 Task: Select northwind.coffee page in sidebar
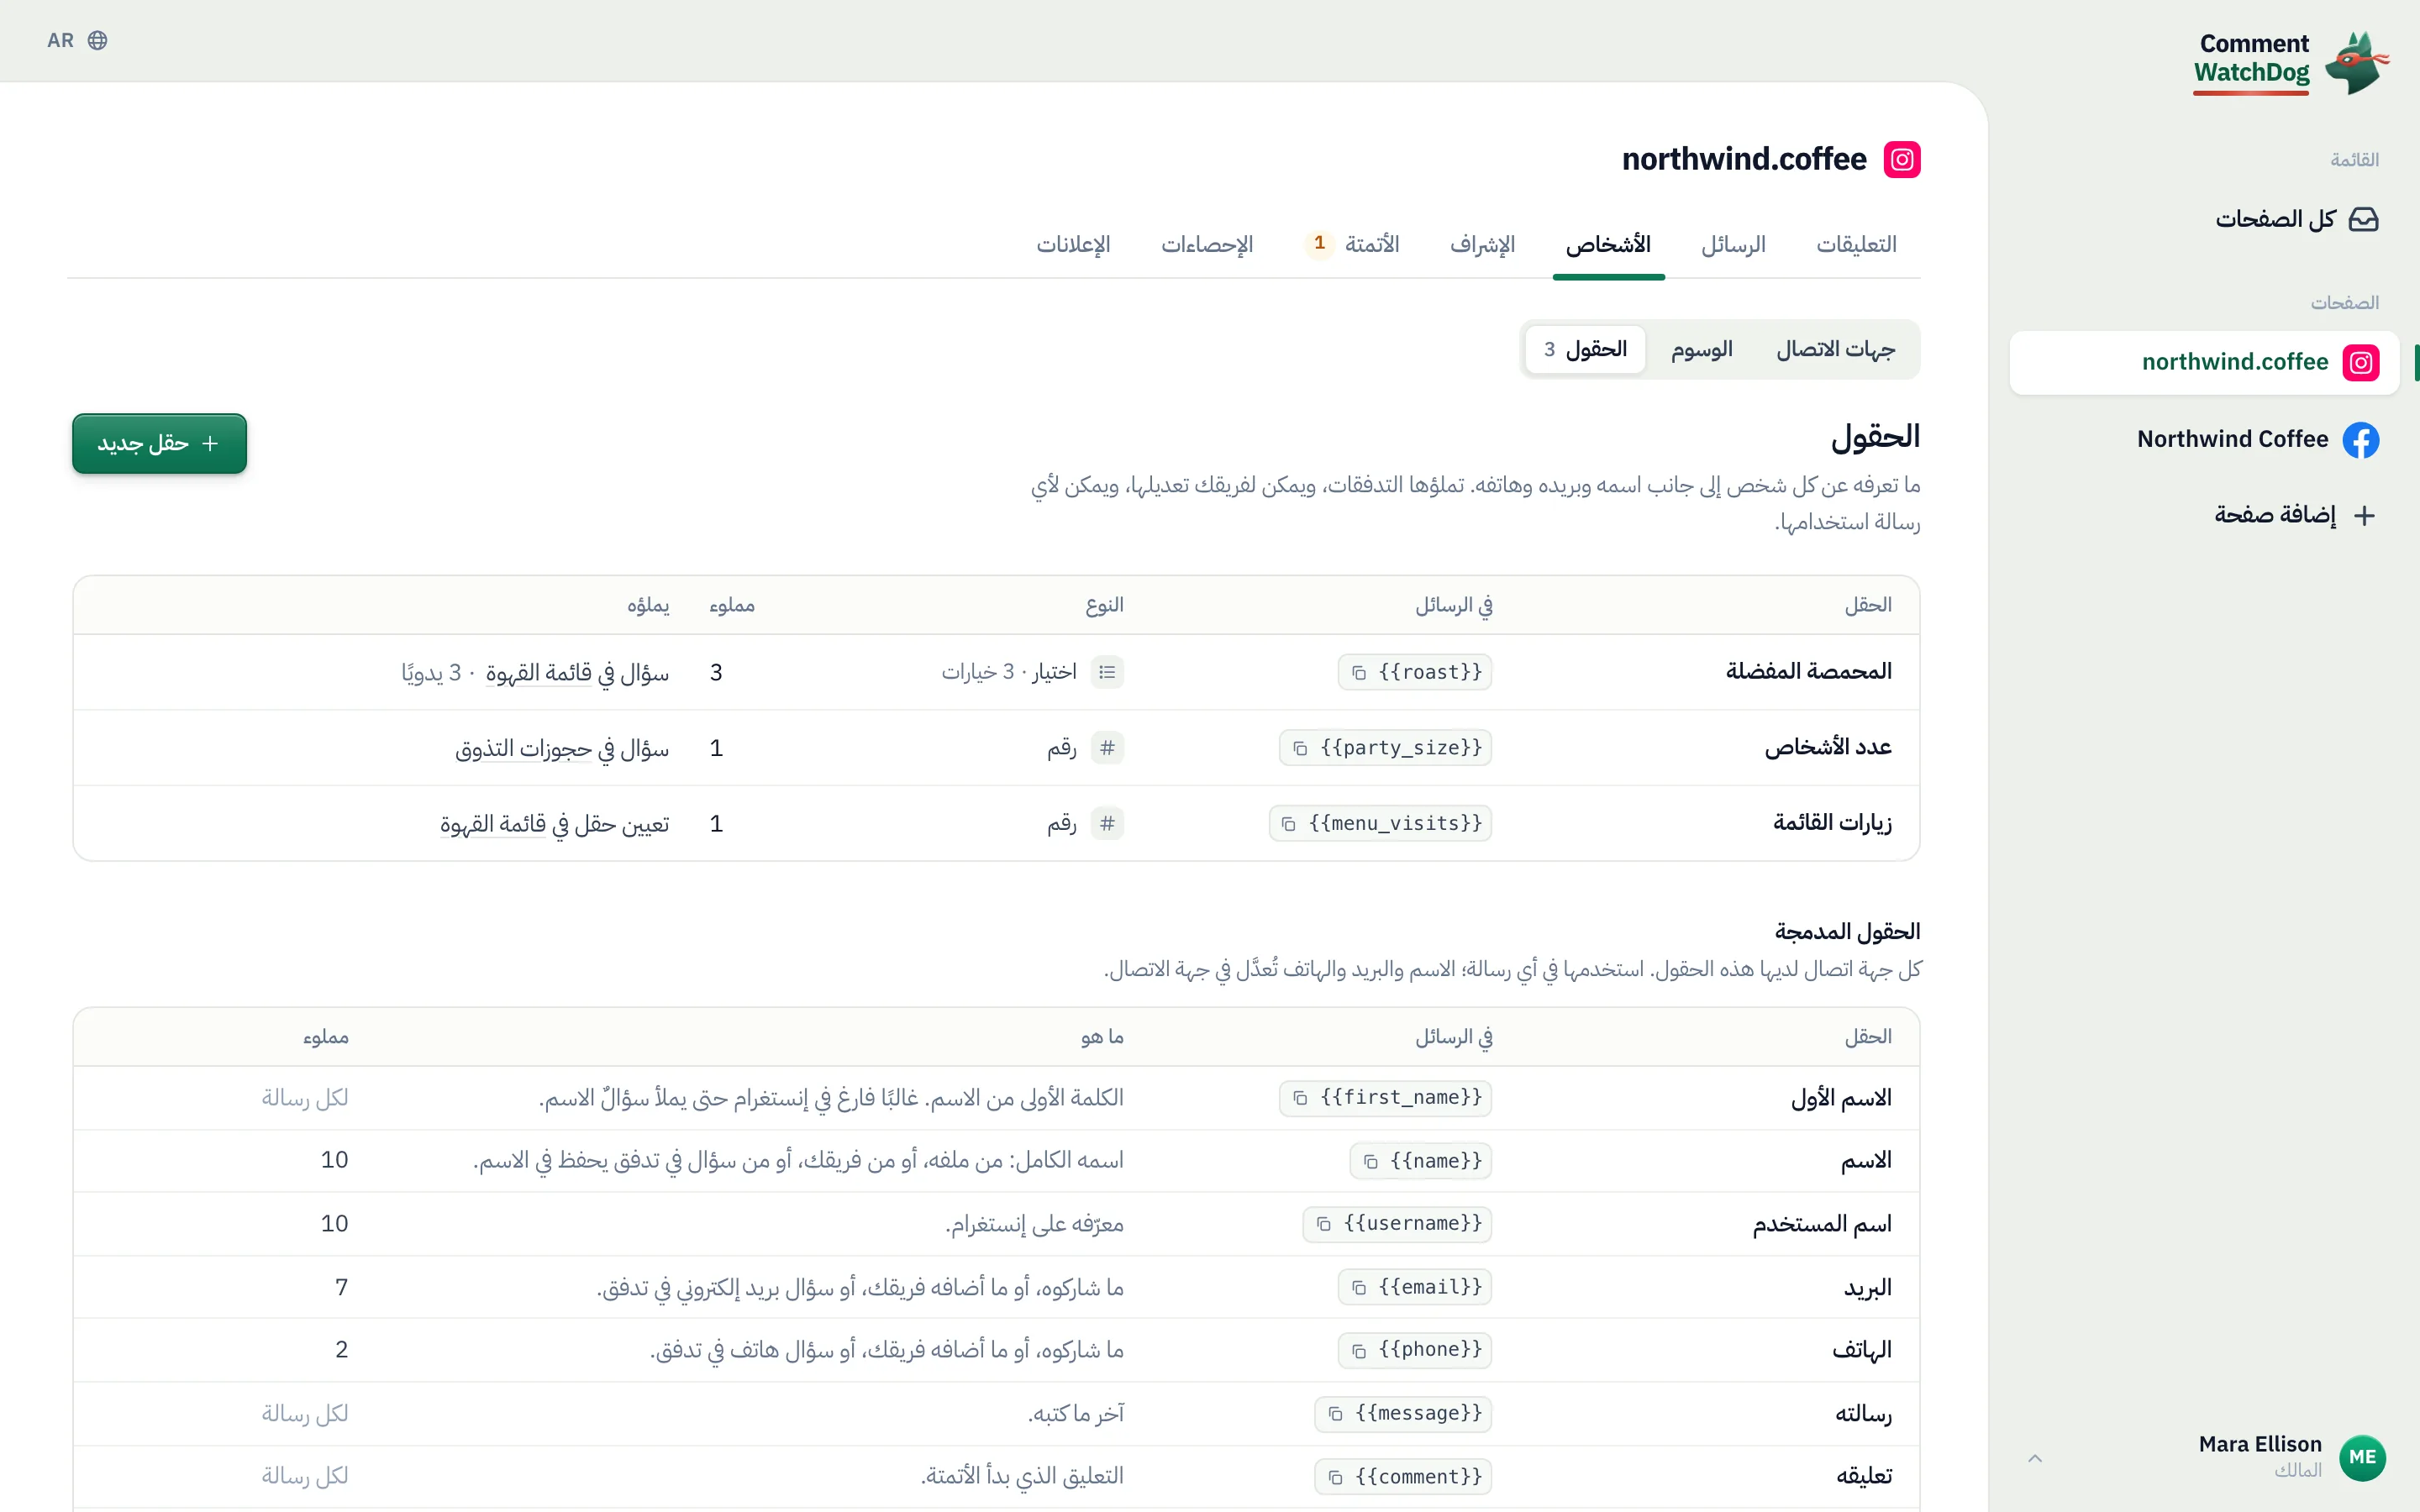tap(2204, 363)
